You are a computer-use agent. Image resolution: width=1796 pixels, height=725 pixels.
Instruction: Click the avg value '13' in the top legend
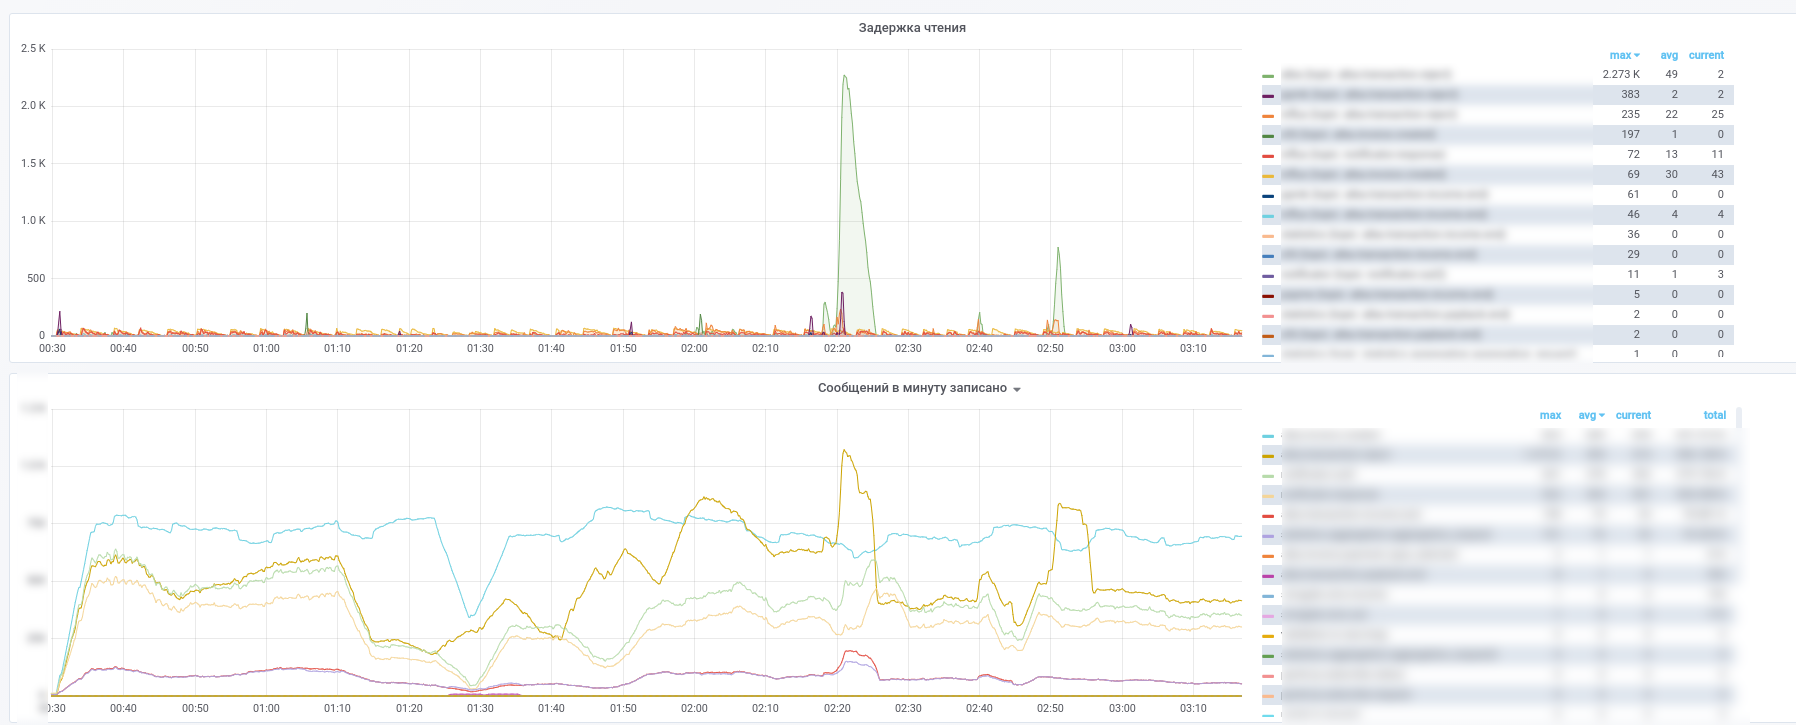(x=1671, y=154)
